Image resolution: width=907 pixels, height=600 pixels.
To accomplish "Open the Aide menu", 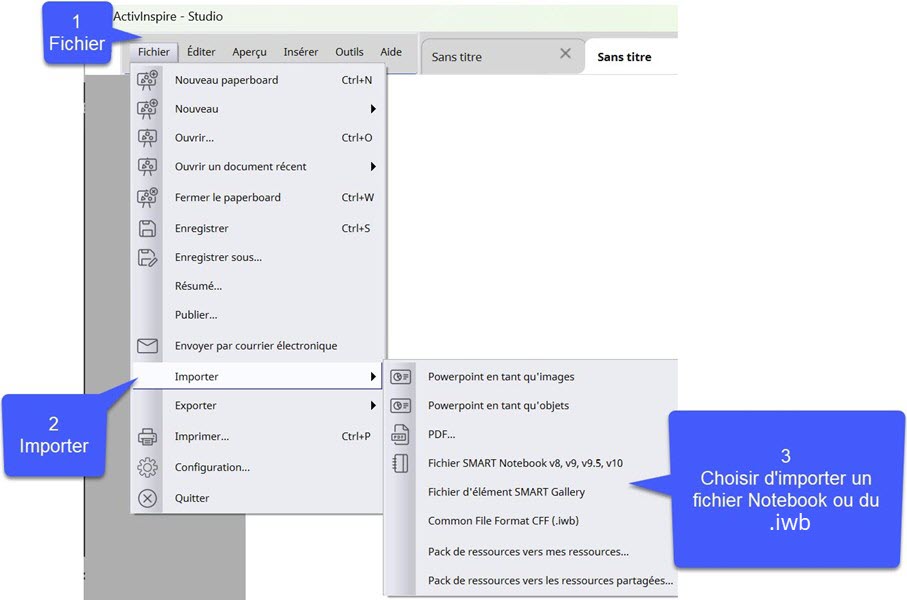I will pos(391,52).
